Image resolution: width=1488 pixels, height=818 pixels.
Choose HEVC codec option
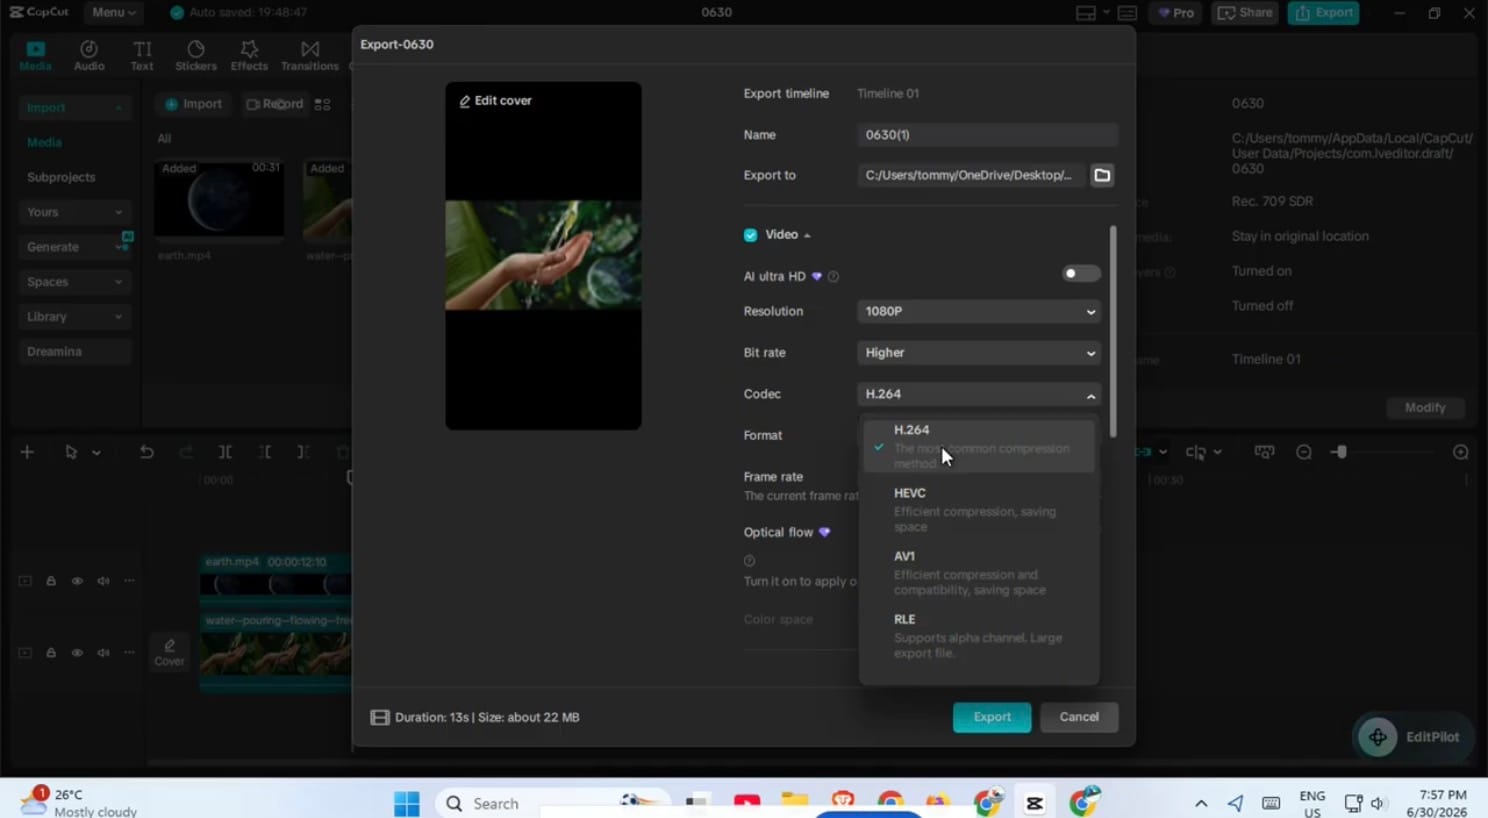[979, 509]
